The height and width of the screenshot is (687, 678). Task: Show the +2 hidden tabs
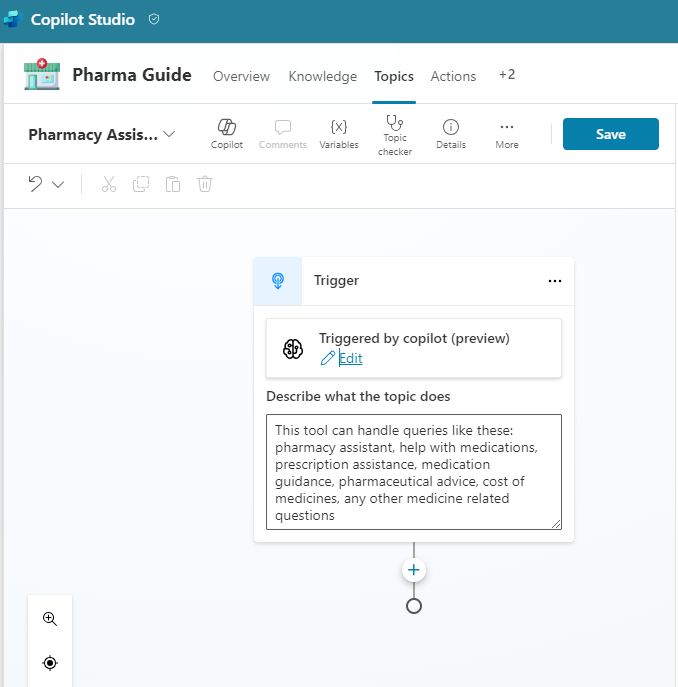click(507, 76)
